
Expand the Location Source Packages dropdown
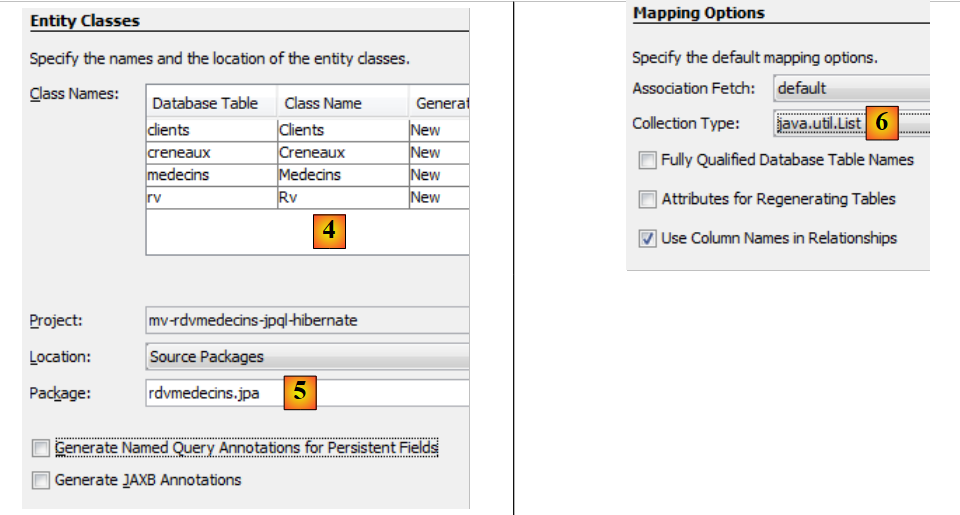tap(306, 356)
